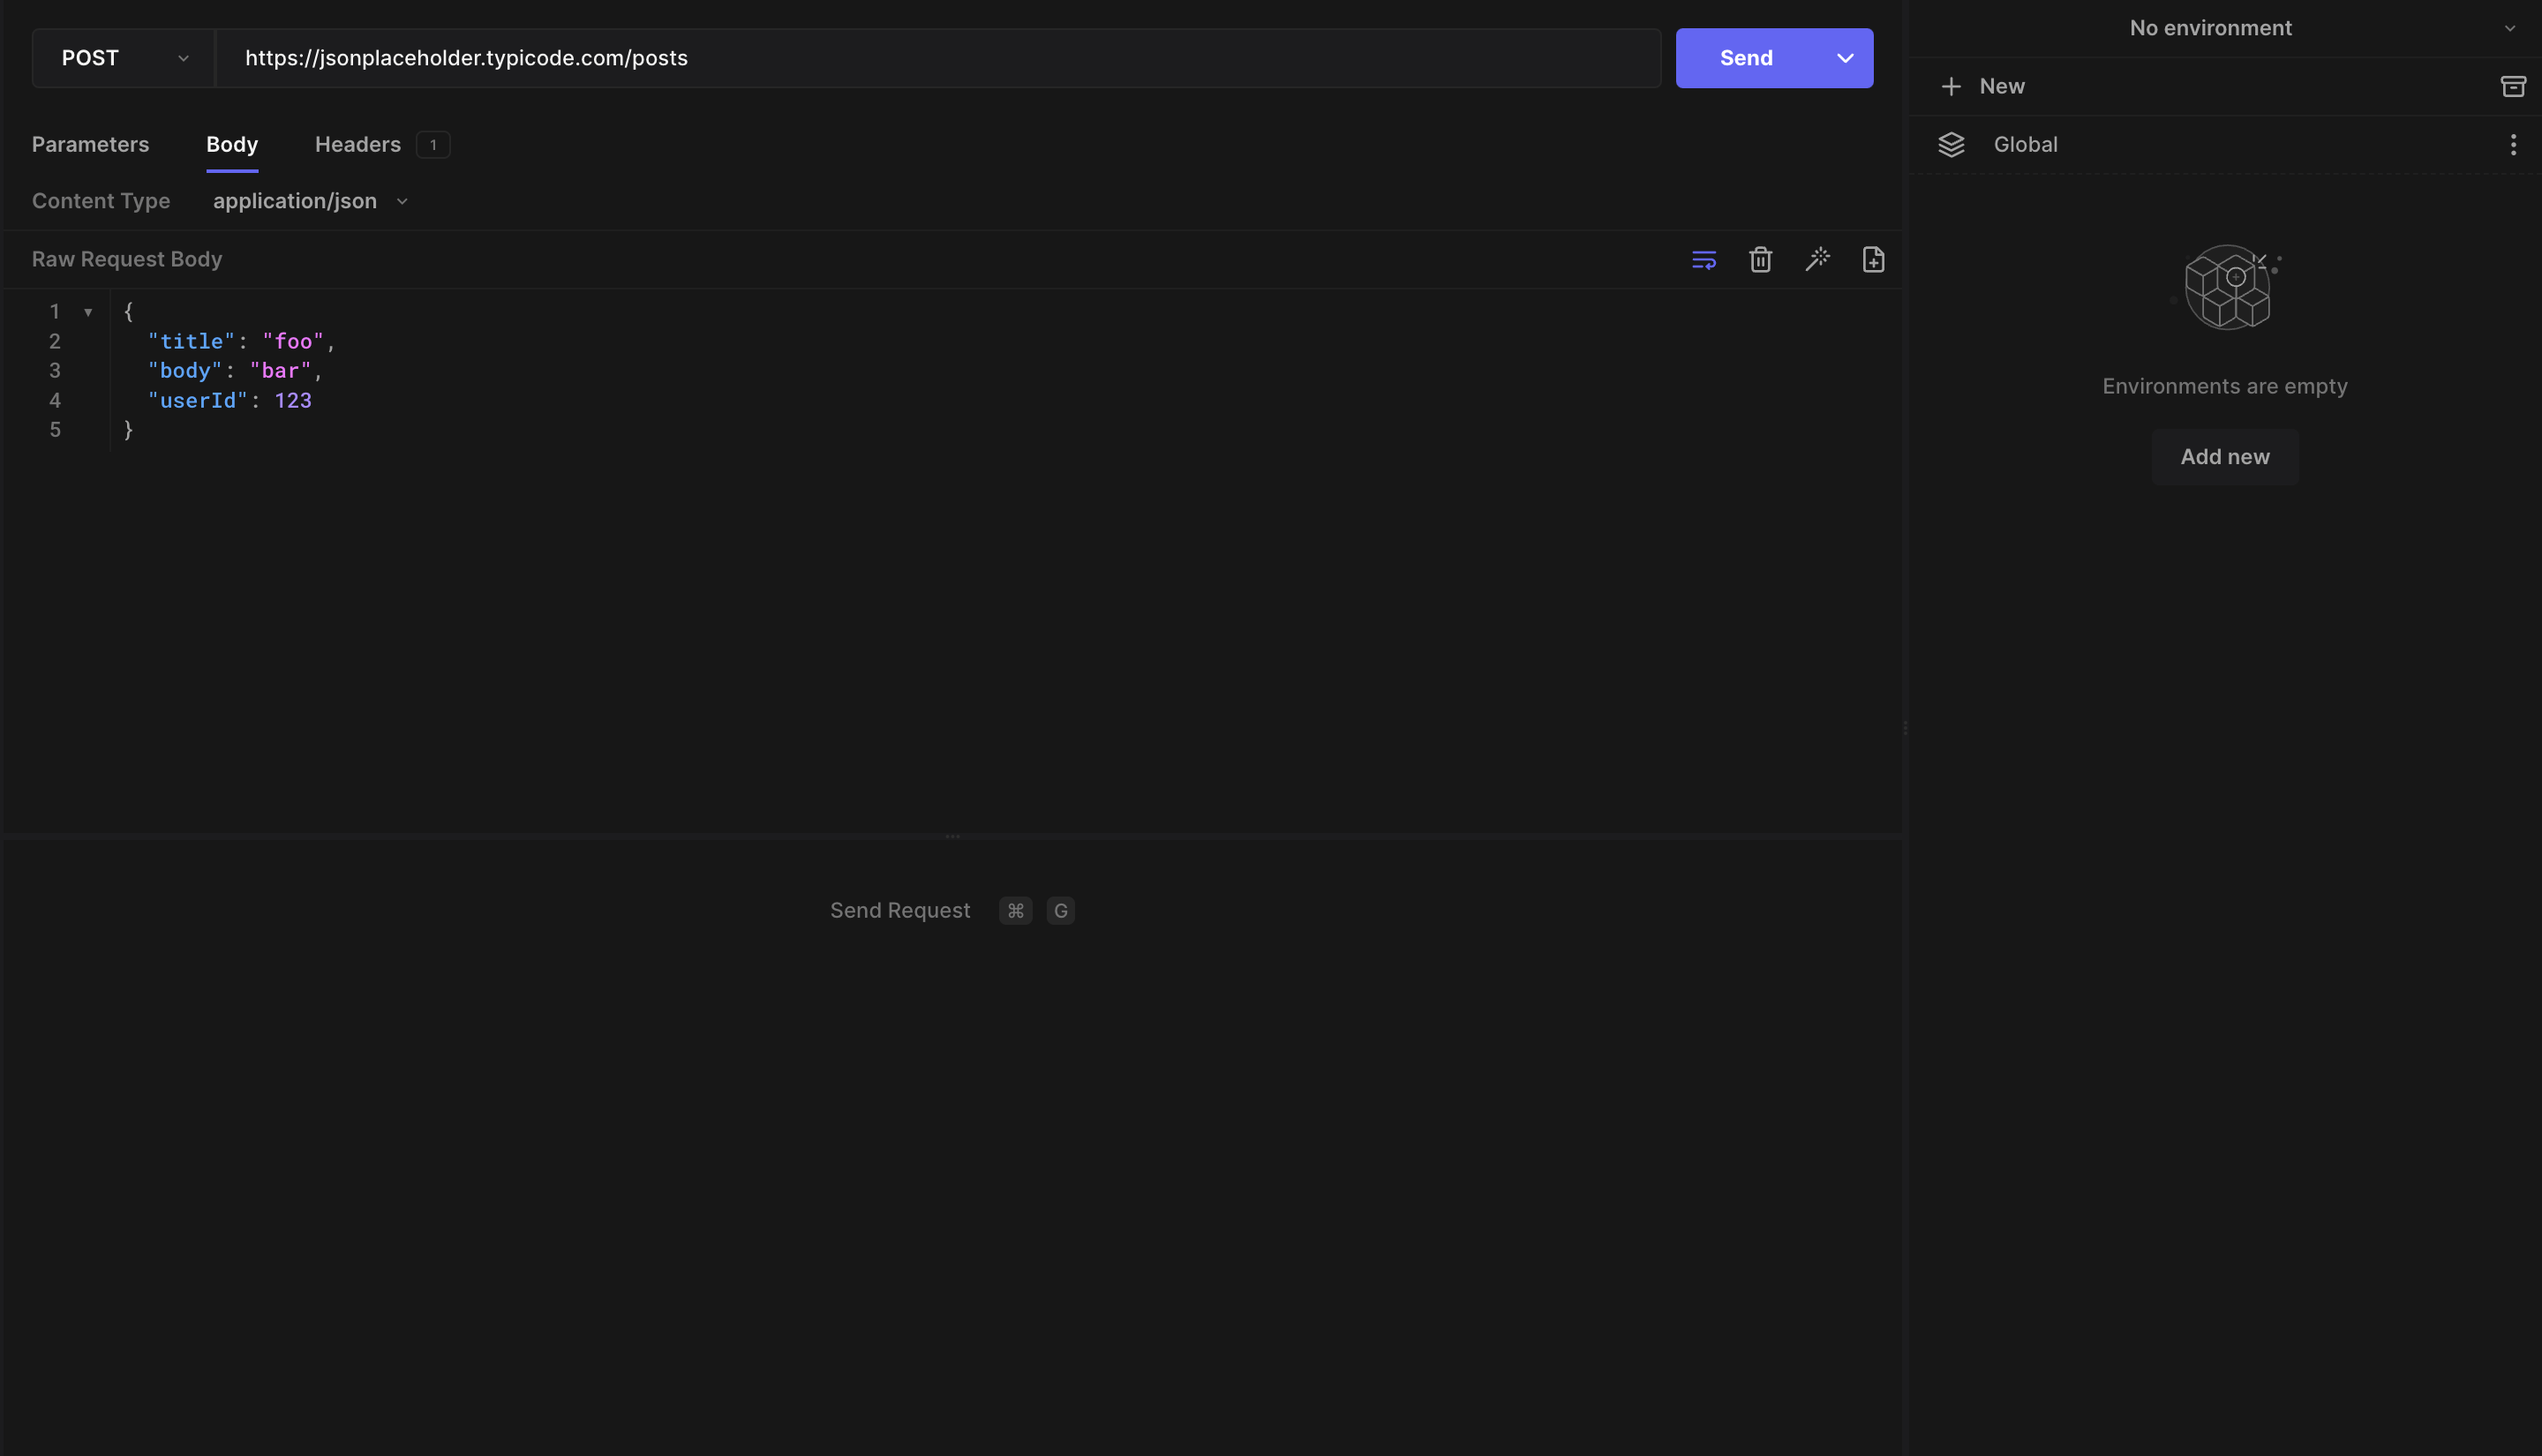
Task: Switch to the Parameters tab
Action: pos(90,144)
